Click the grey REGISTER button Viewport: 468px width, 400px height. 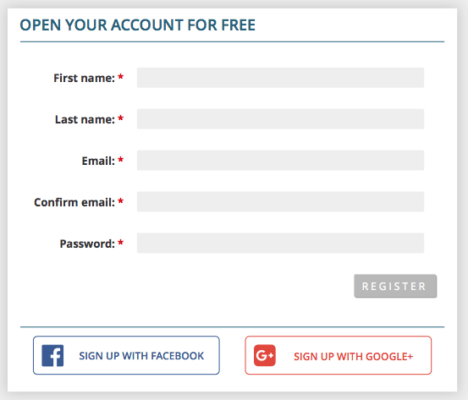pos(395,286)
